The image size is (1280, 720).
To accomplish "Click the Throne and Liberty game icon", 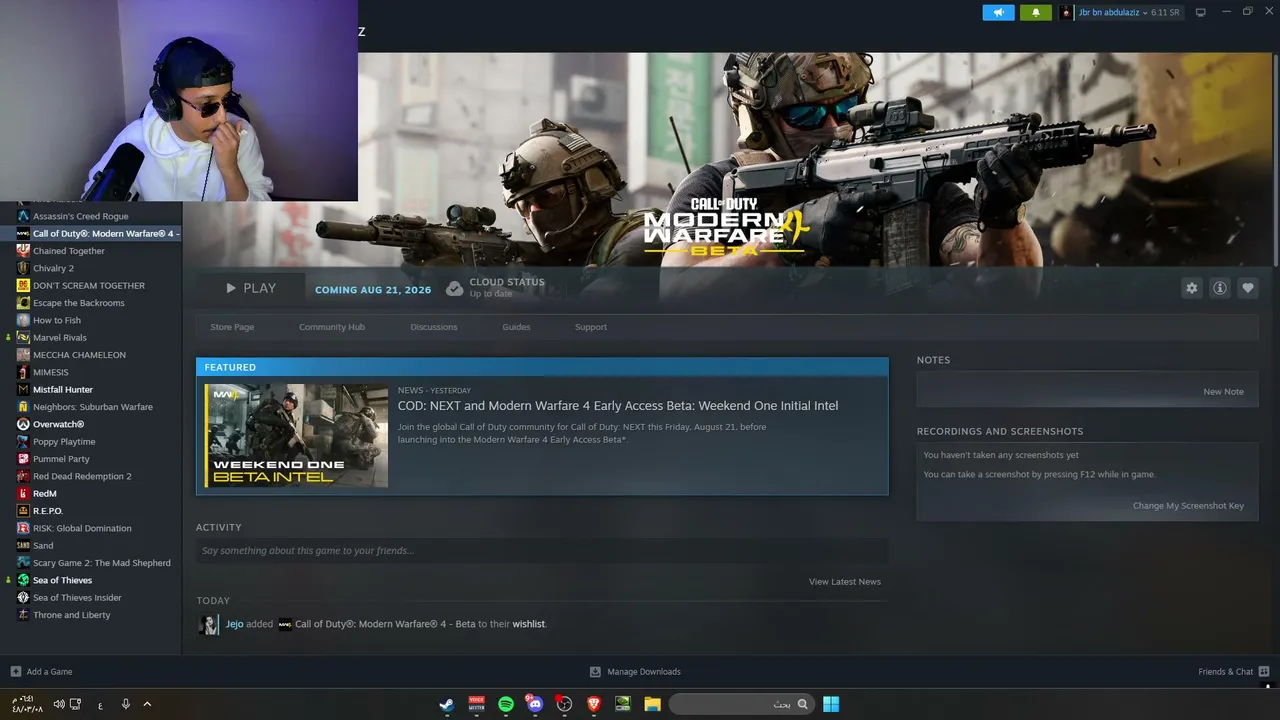I will [23, 615].
